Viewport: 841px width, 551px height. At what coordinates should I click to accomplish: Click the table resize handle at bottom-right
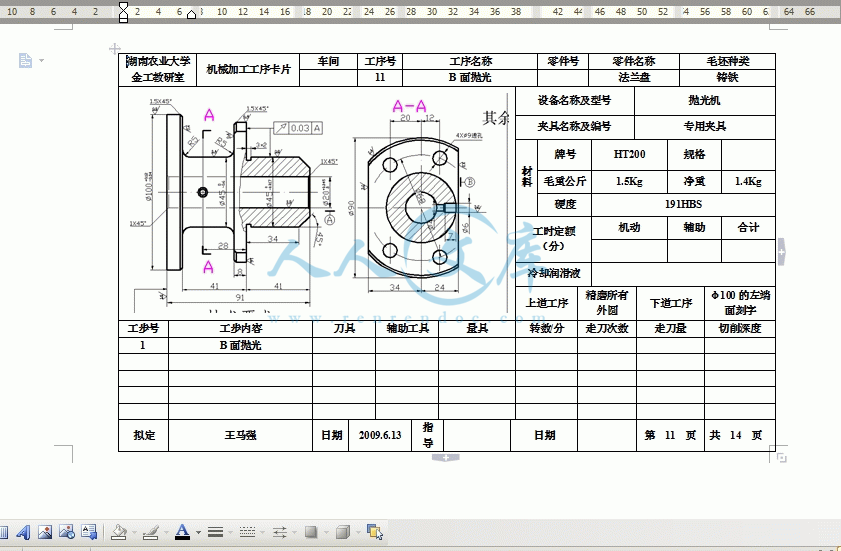click(x=781, y=458)
